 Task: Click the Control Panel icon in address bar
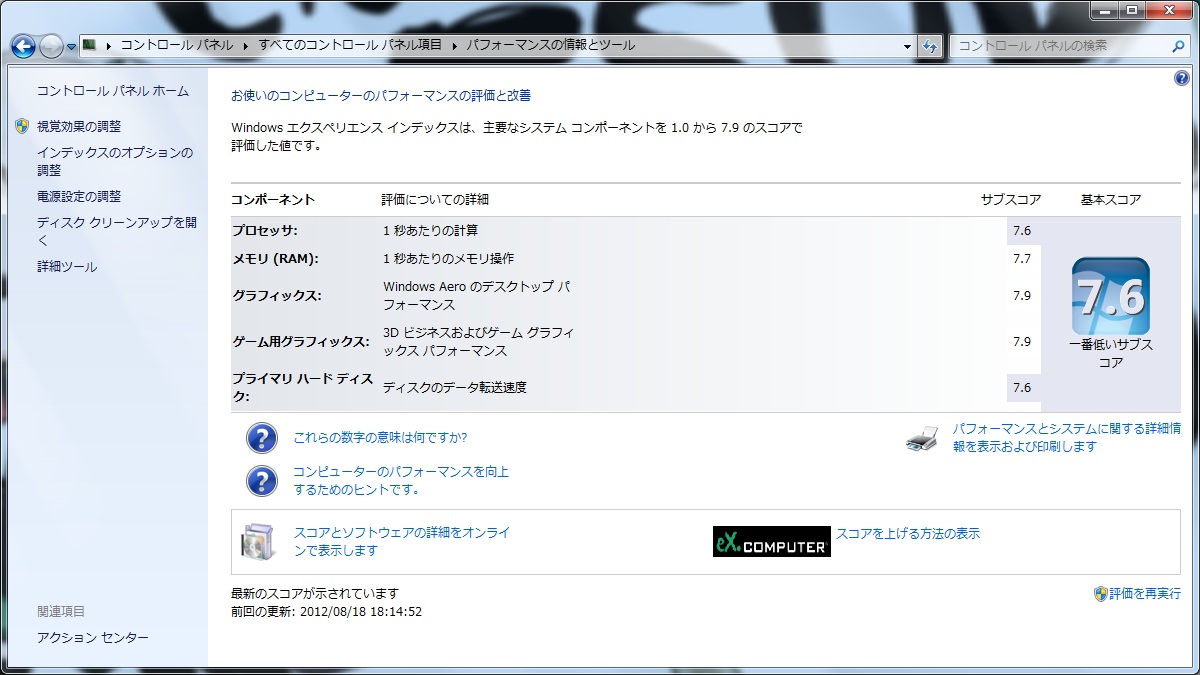89,45
